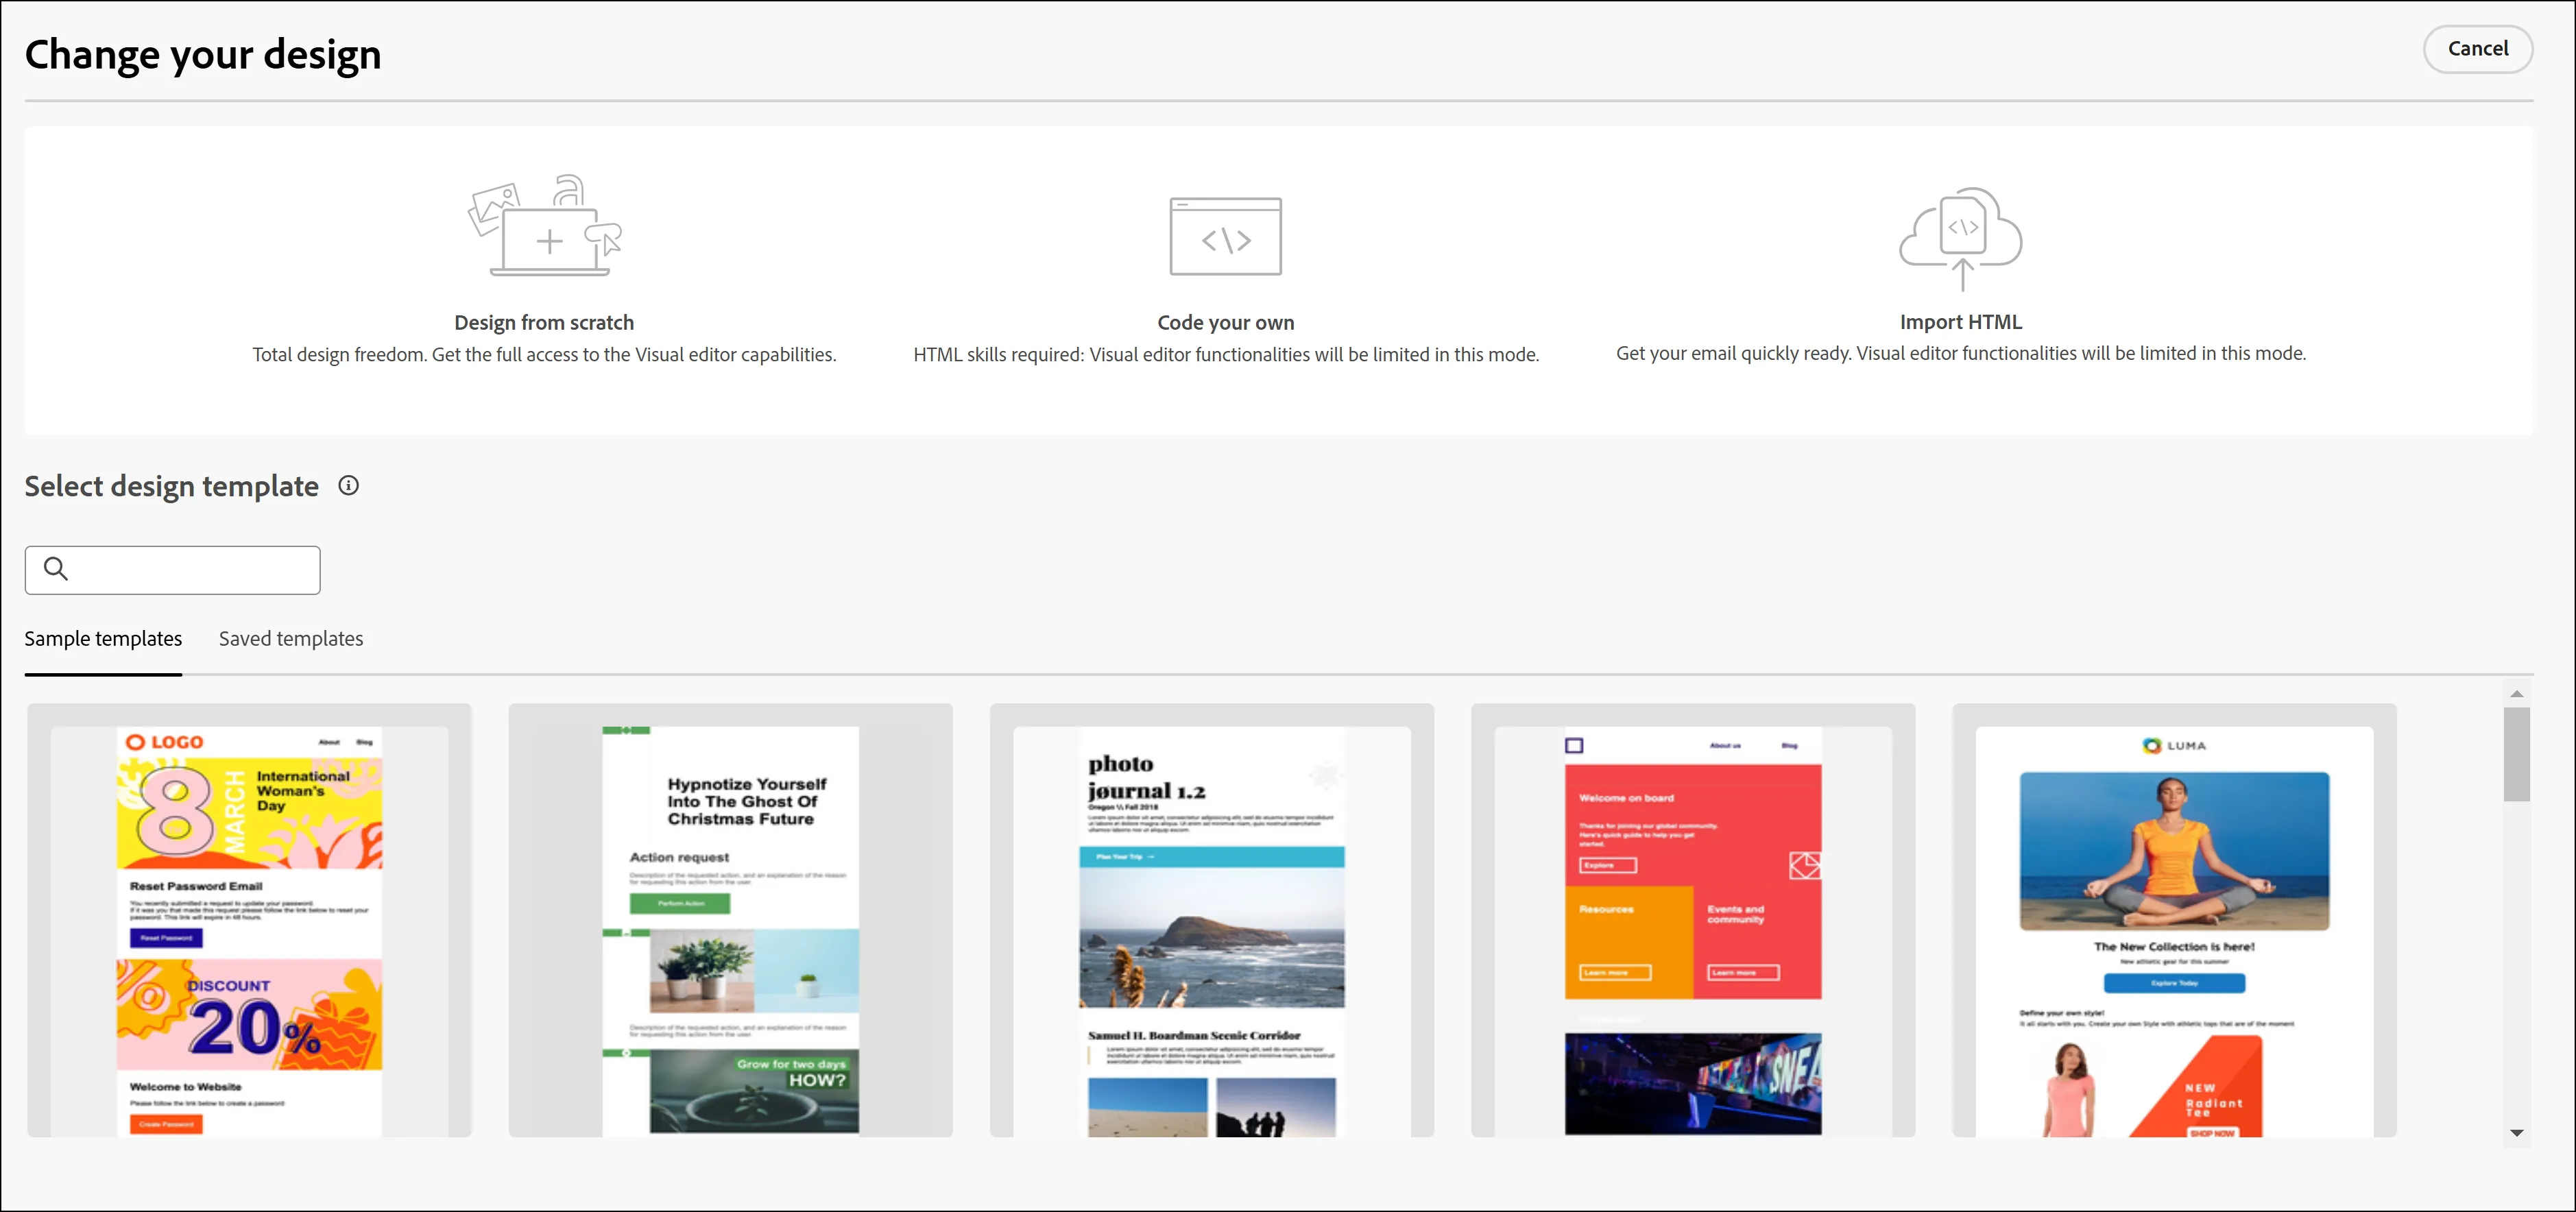Click 'Total design freedom' description text

[x=544, y=354]
